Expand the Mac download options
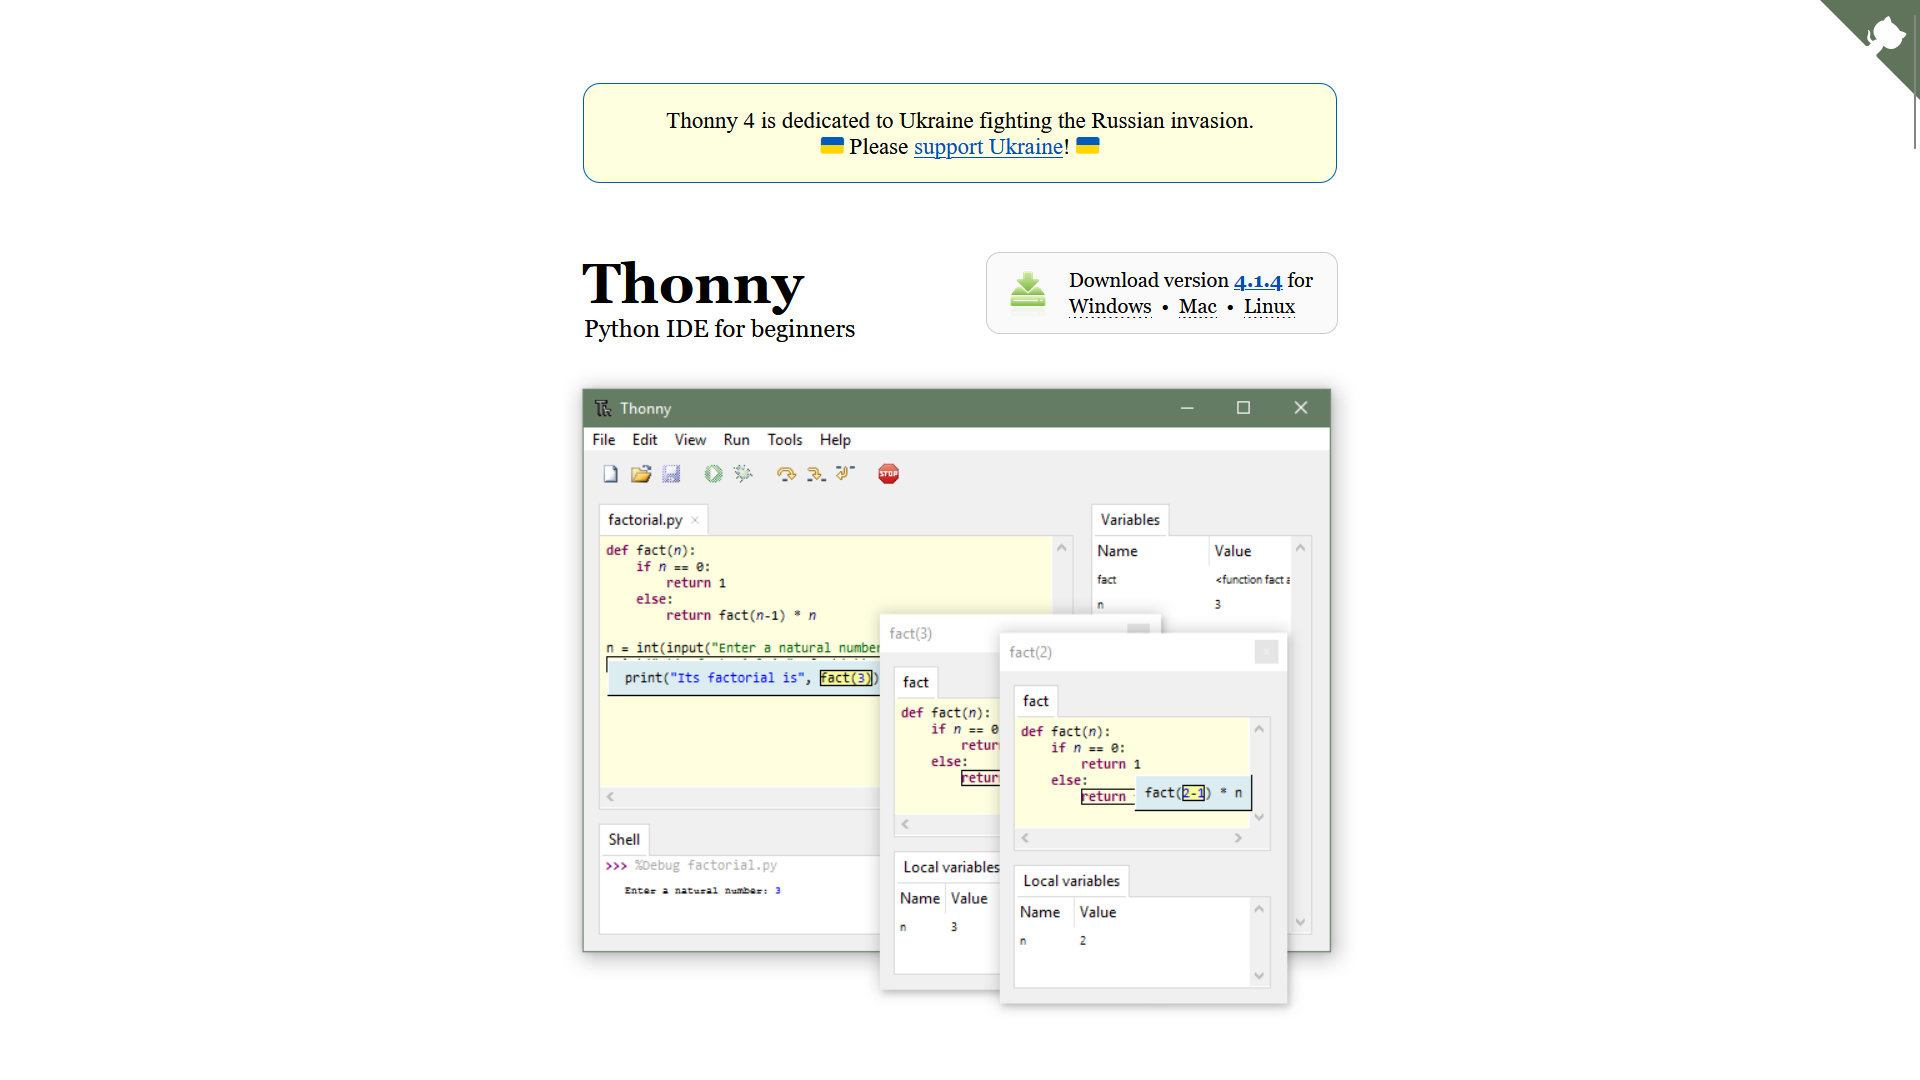1920x1080 pixels. click(1197, 307)
